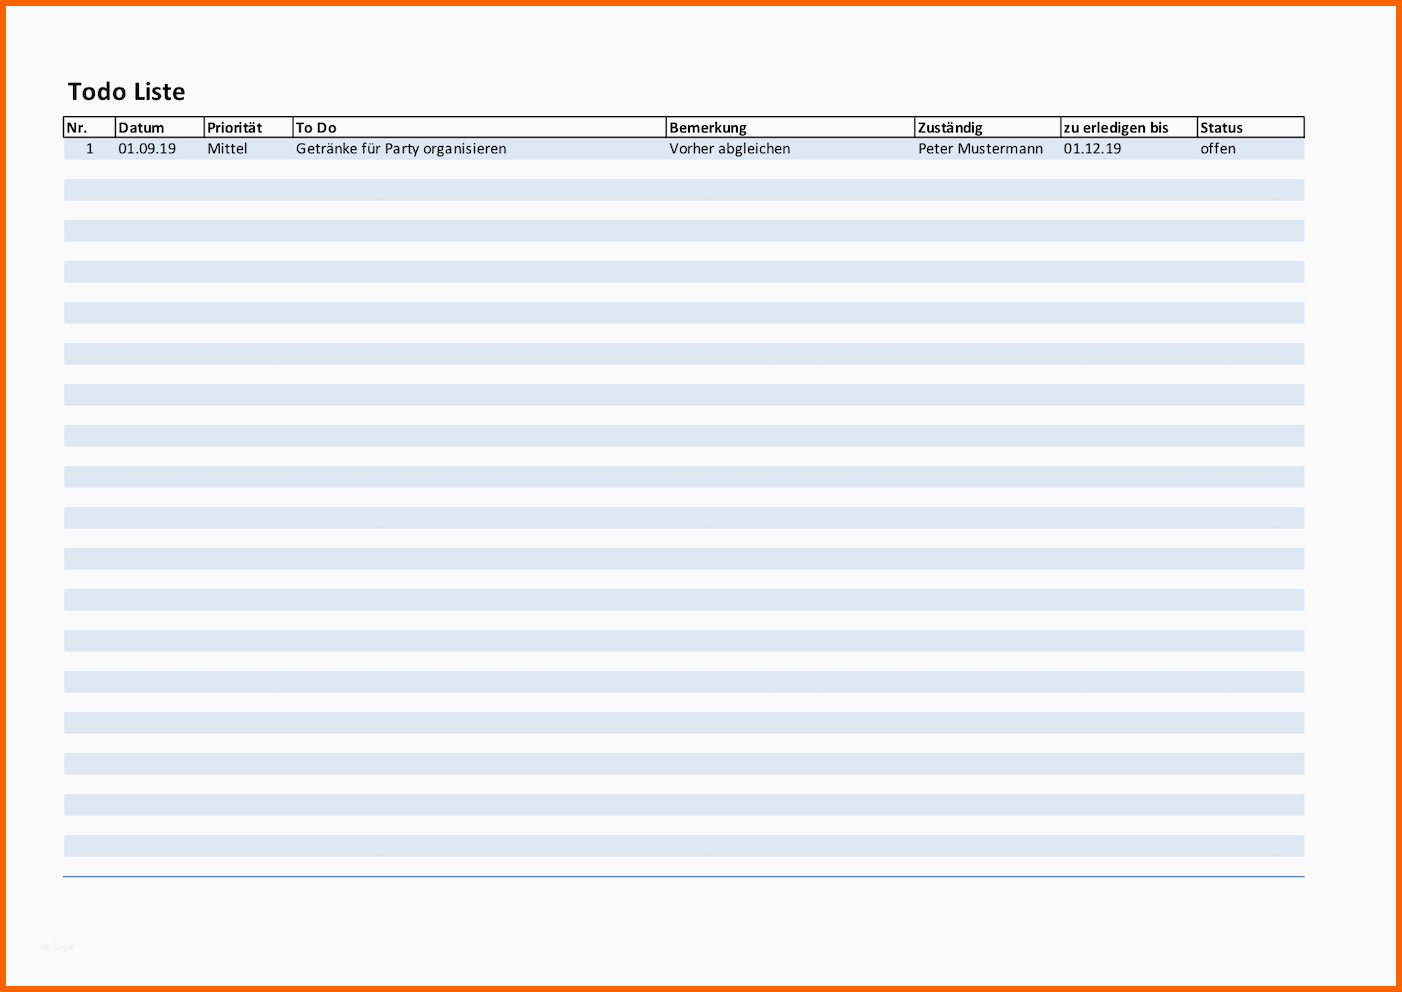Select the "Priorität" column header
Viewport: 1402px width, 992px height.
(x=248, y=127)
